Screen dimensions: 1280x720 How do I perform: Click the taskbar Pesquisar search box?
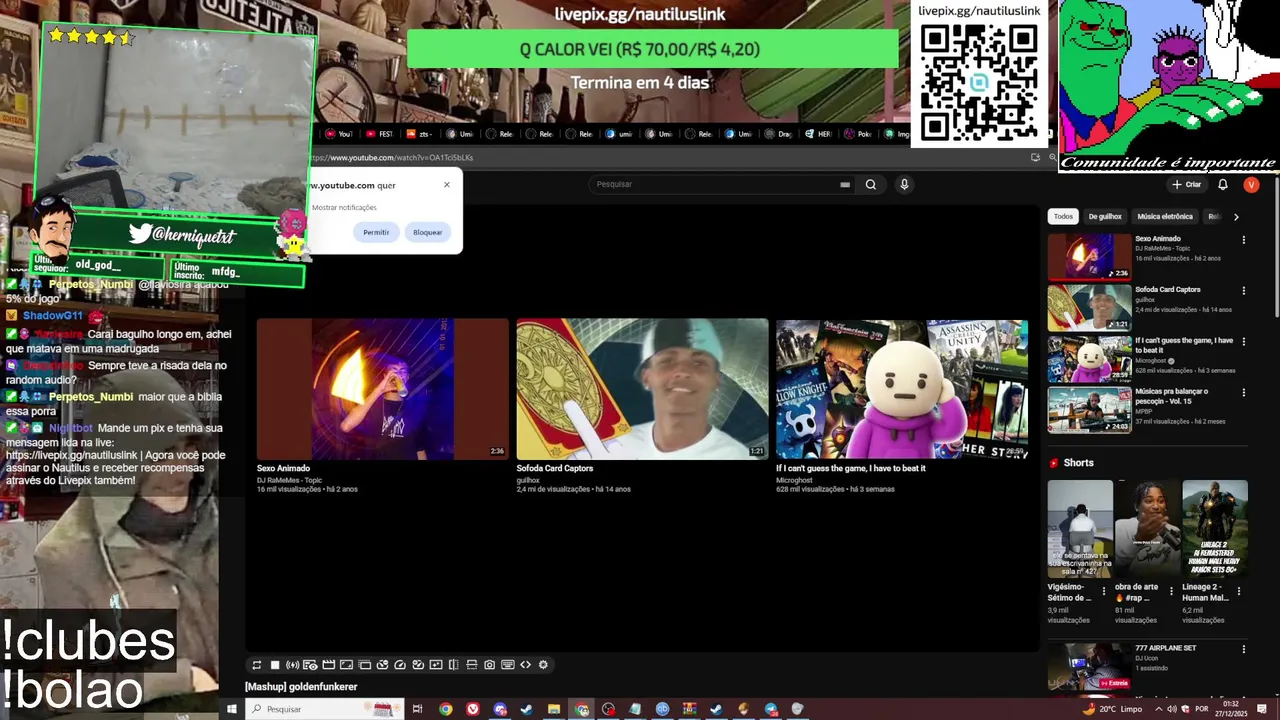(324, 709)
